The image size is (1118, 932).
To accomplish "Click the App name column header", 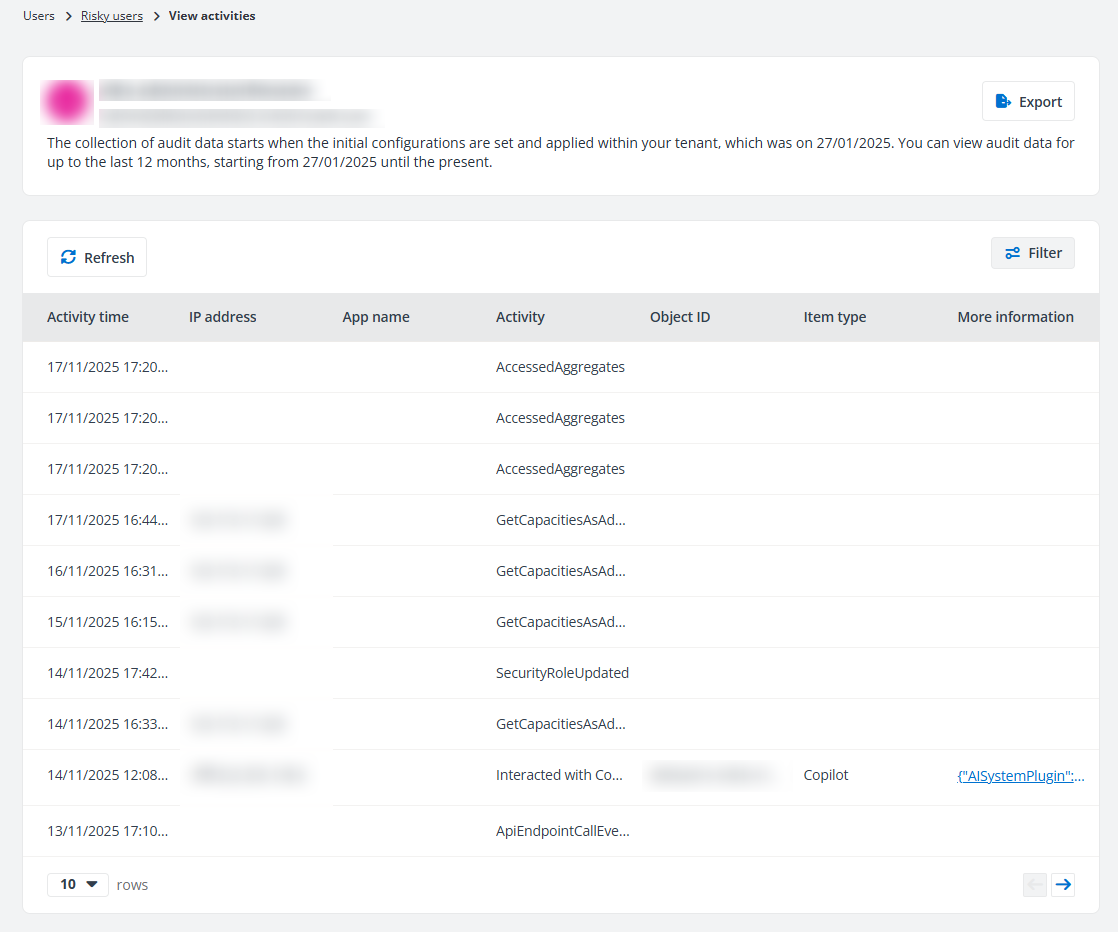I will pos(376,317).
